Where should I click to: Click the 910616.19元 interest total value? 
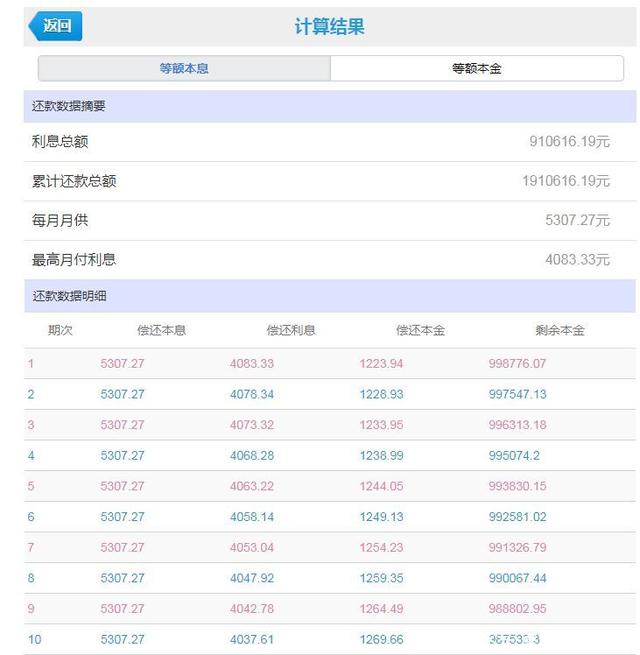click(x=569, y=142)
